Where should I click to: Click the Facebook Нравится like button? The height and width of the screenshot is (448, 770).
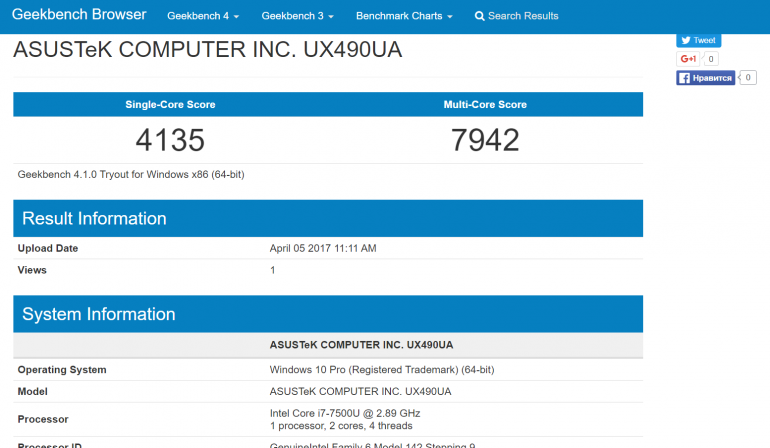click(705, 78)
